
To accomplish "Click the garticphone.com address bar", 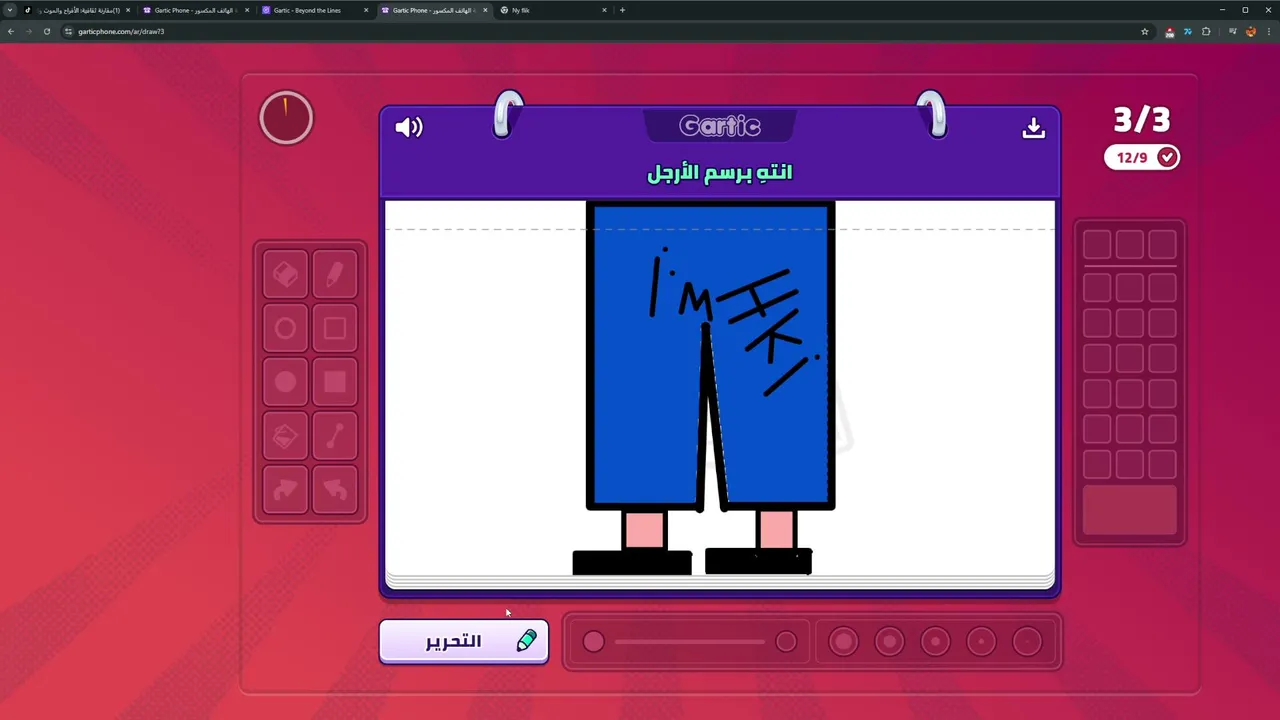I will pyautogui.click(x=600, y=31).
